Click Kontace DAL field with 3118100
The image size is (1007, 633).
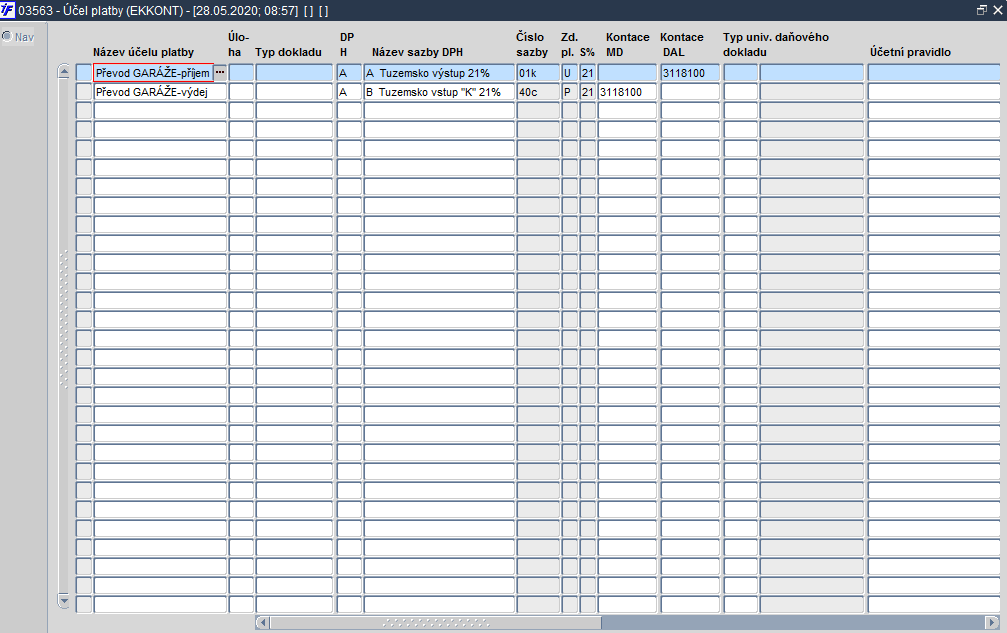point(690,73)
